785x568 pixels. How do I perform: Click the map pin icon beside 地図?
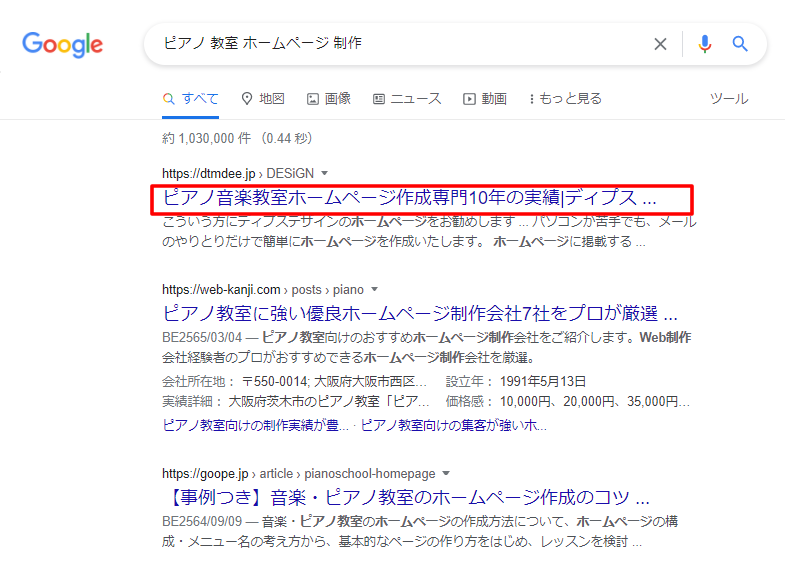(247, 99)
